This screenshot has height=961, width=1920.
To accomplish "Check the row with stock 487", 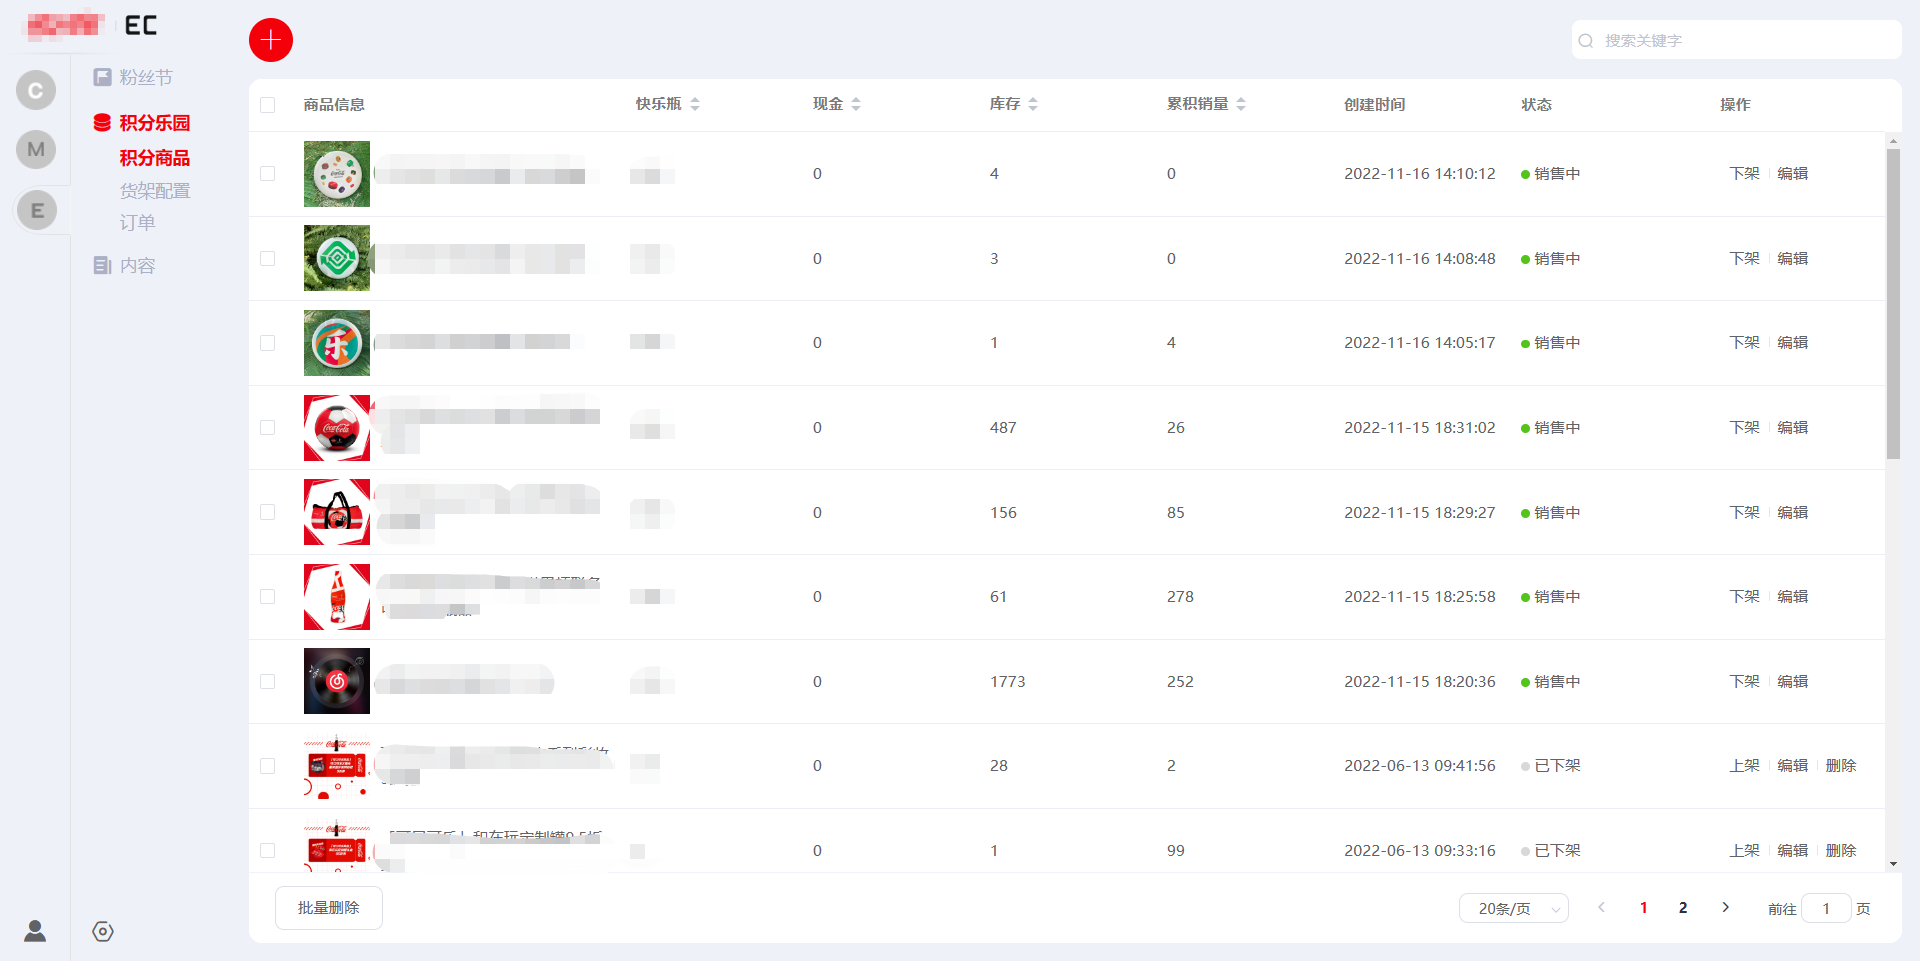I will [267, 428].
